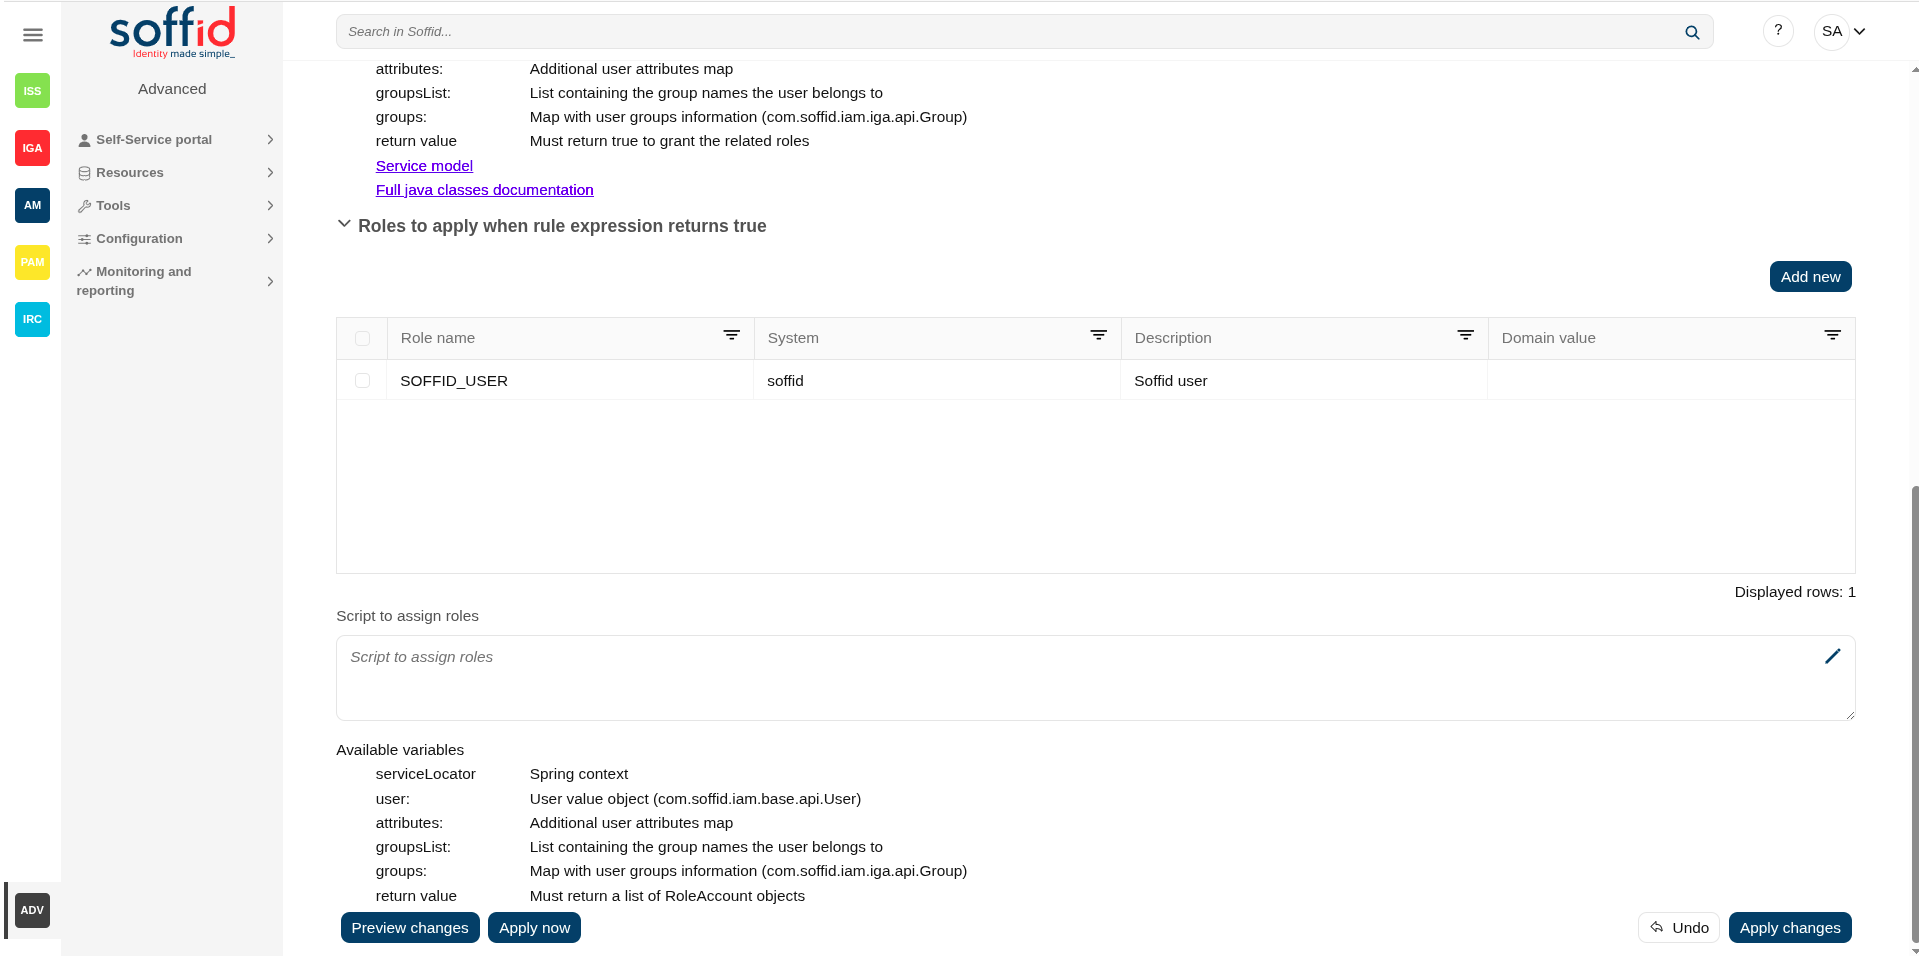
Task: Open the Service model link
Action: pyautogui.click(x=424, y=166)
